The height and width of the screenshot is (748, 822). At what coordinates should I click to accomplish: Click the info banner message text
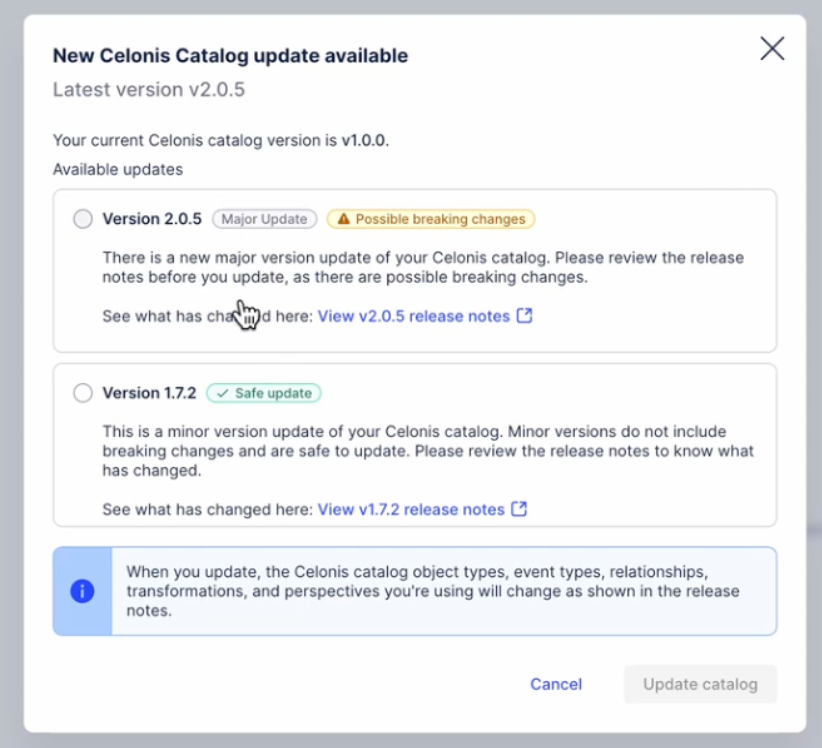click(432, 591)
